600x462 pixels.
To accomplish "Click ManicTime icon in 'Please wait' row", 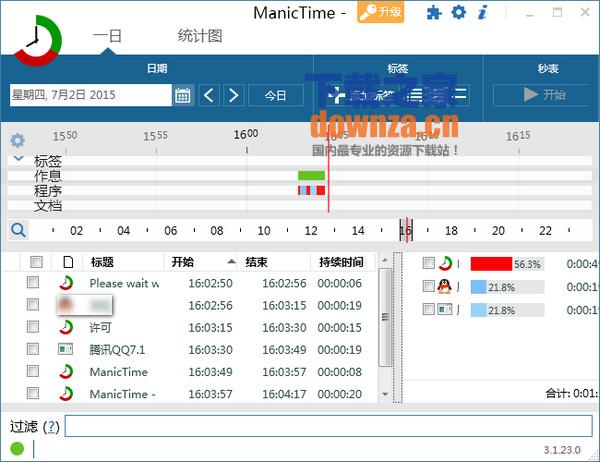I will click(66, 283).
